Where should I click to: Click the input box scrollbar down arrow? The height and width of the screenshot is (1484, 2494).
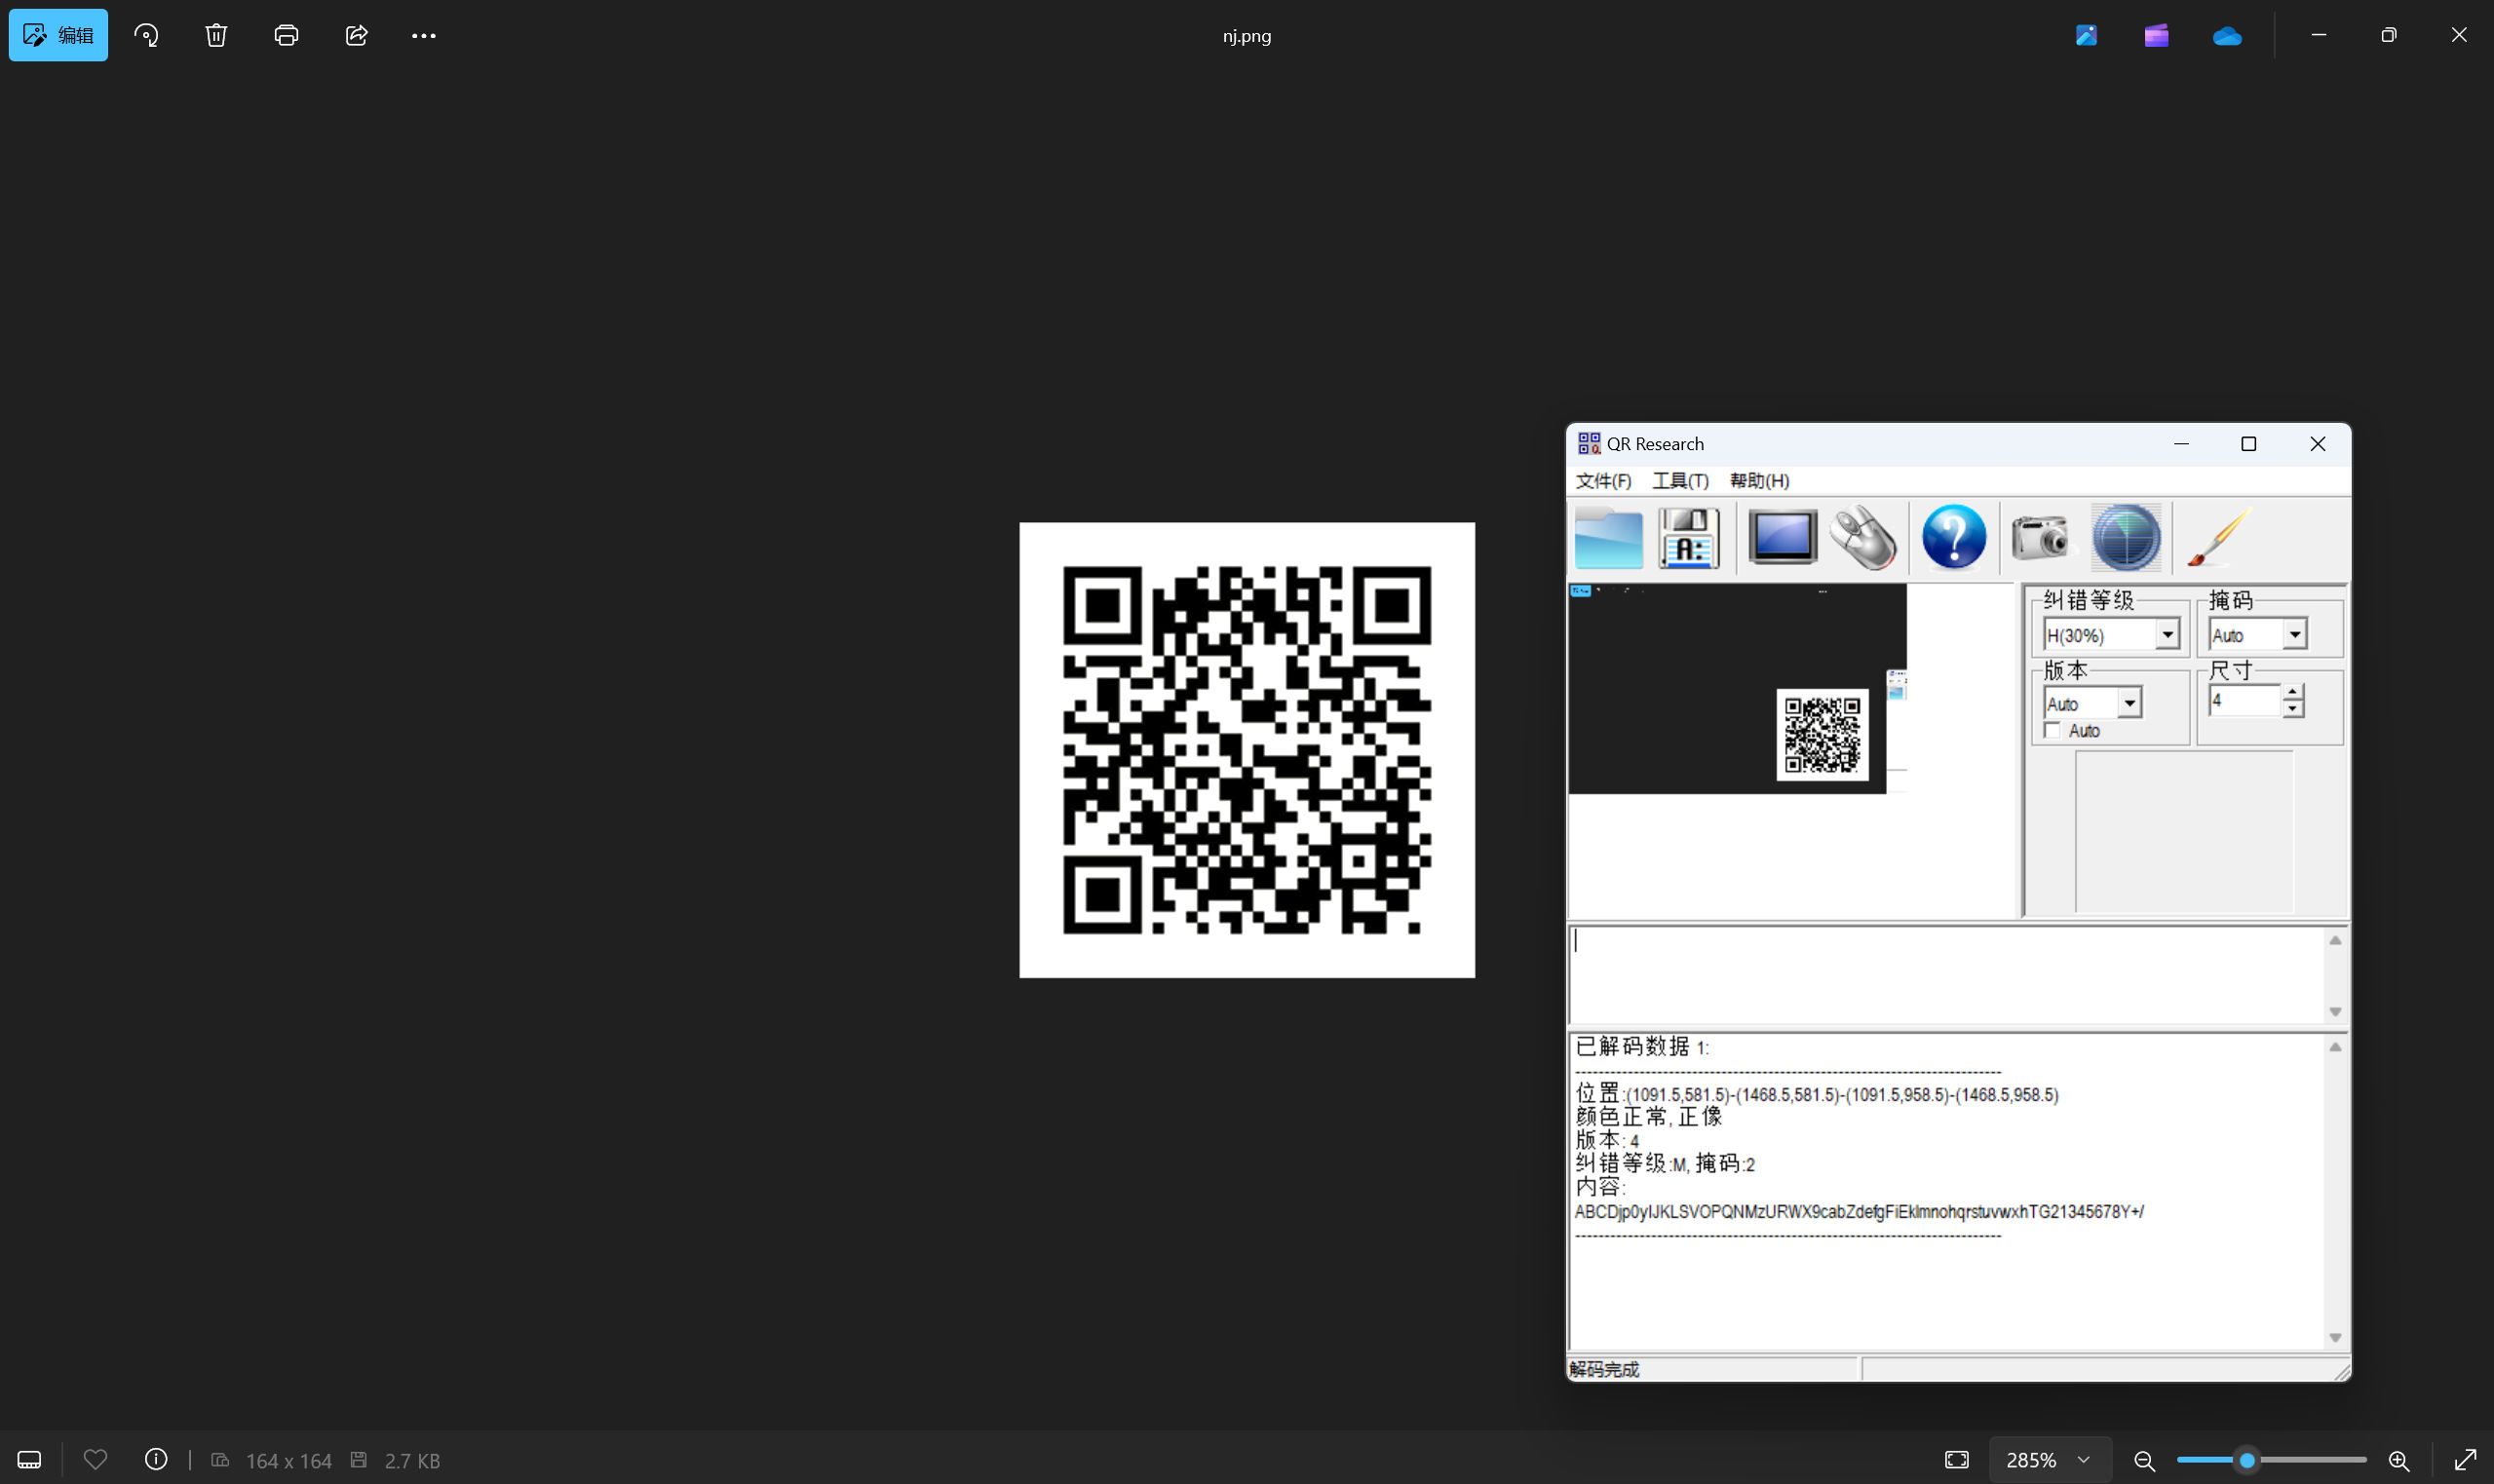[2335, 1012]
